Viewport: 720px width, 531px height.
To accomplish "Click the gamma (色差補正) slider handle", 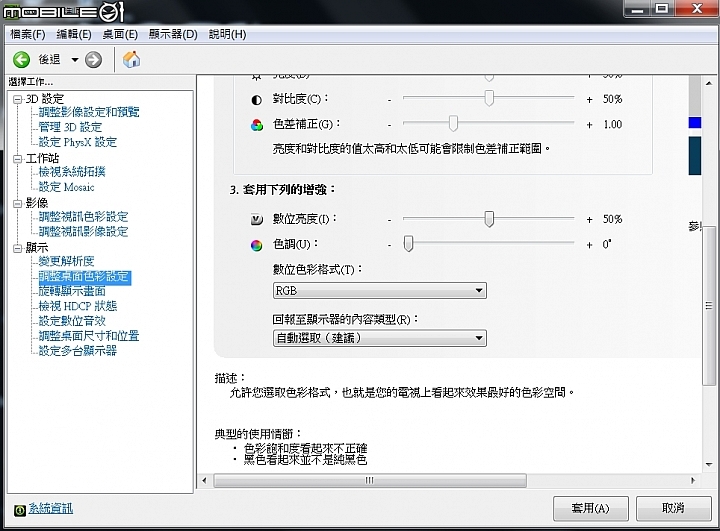I will click(453, 123).
